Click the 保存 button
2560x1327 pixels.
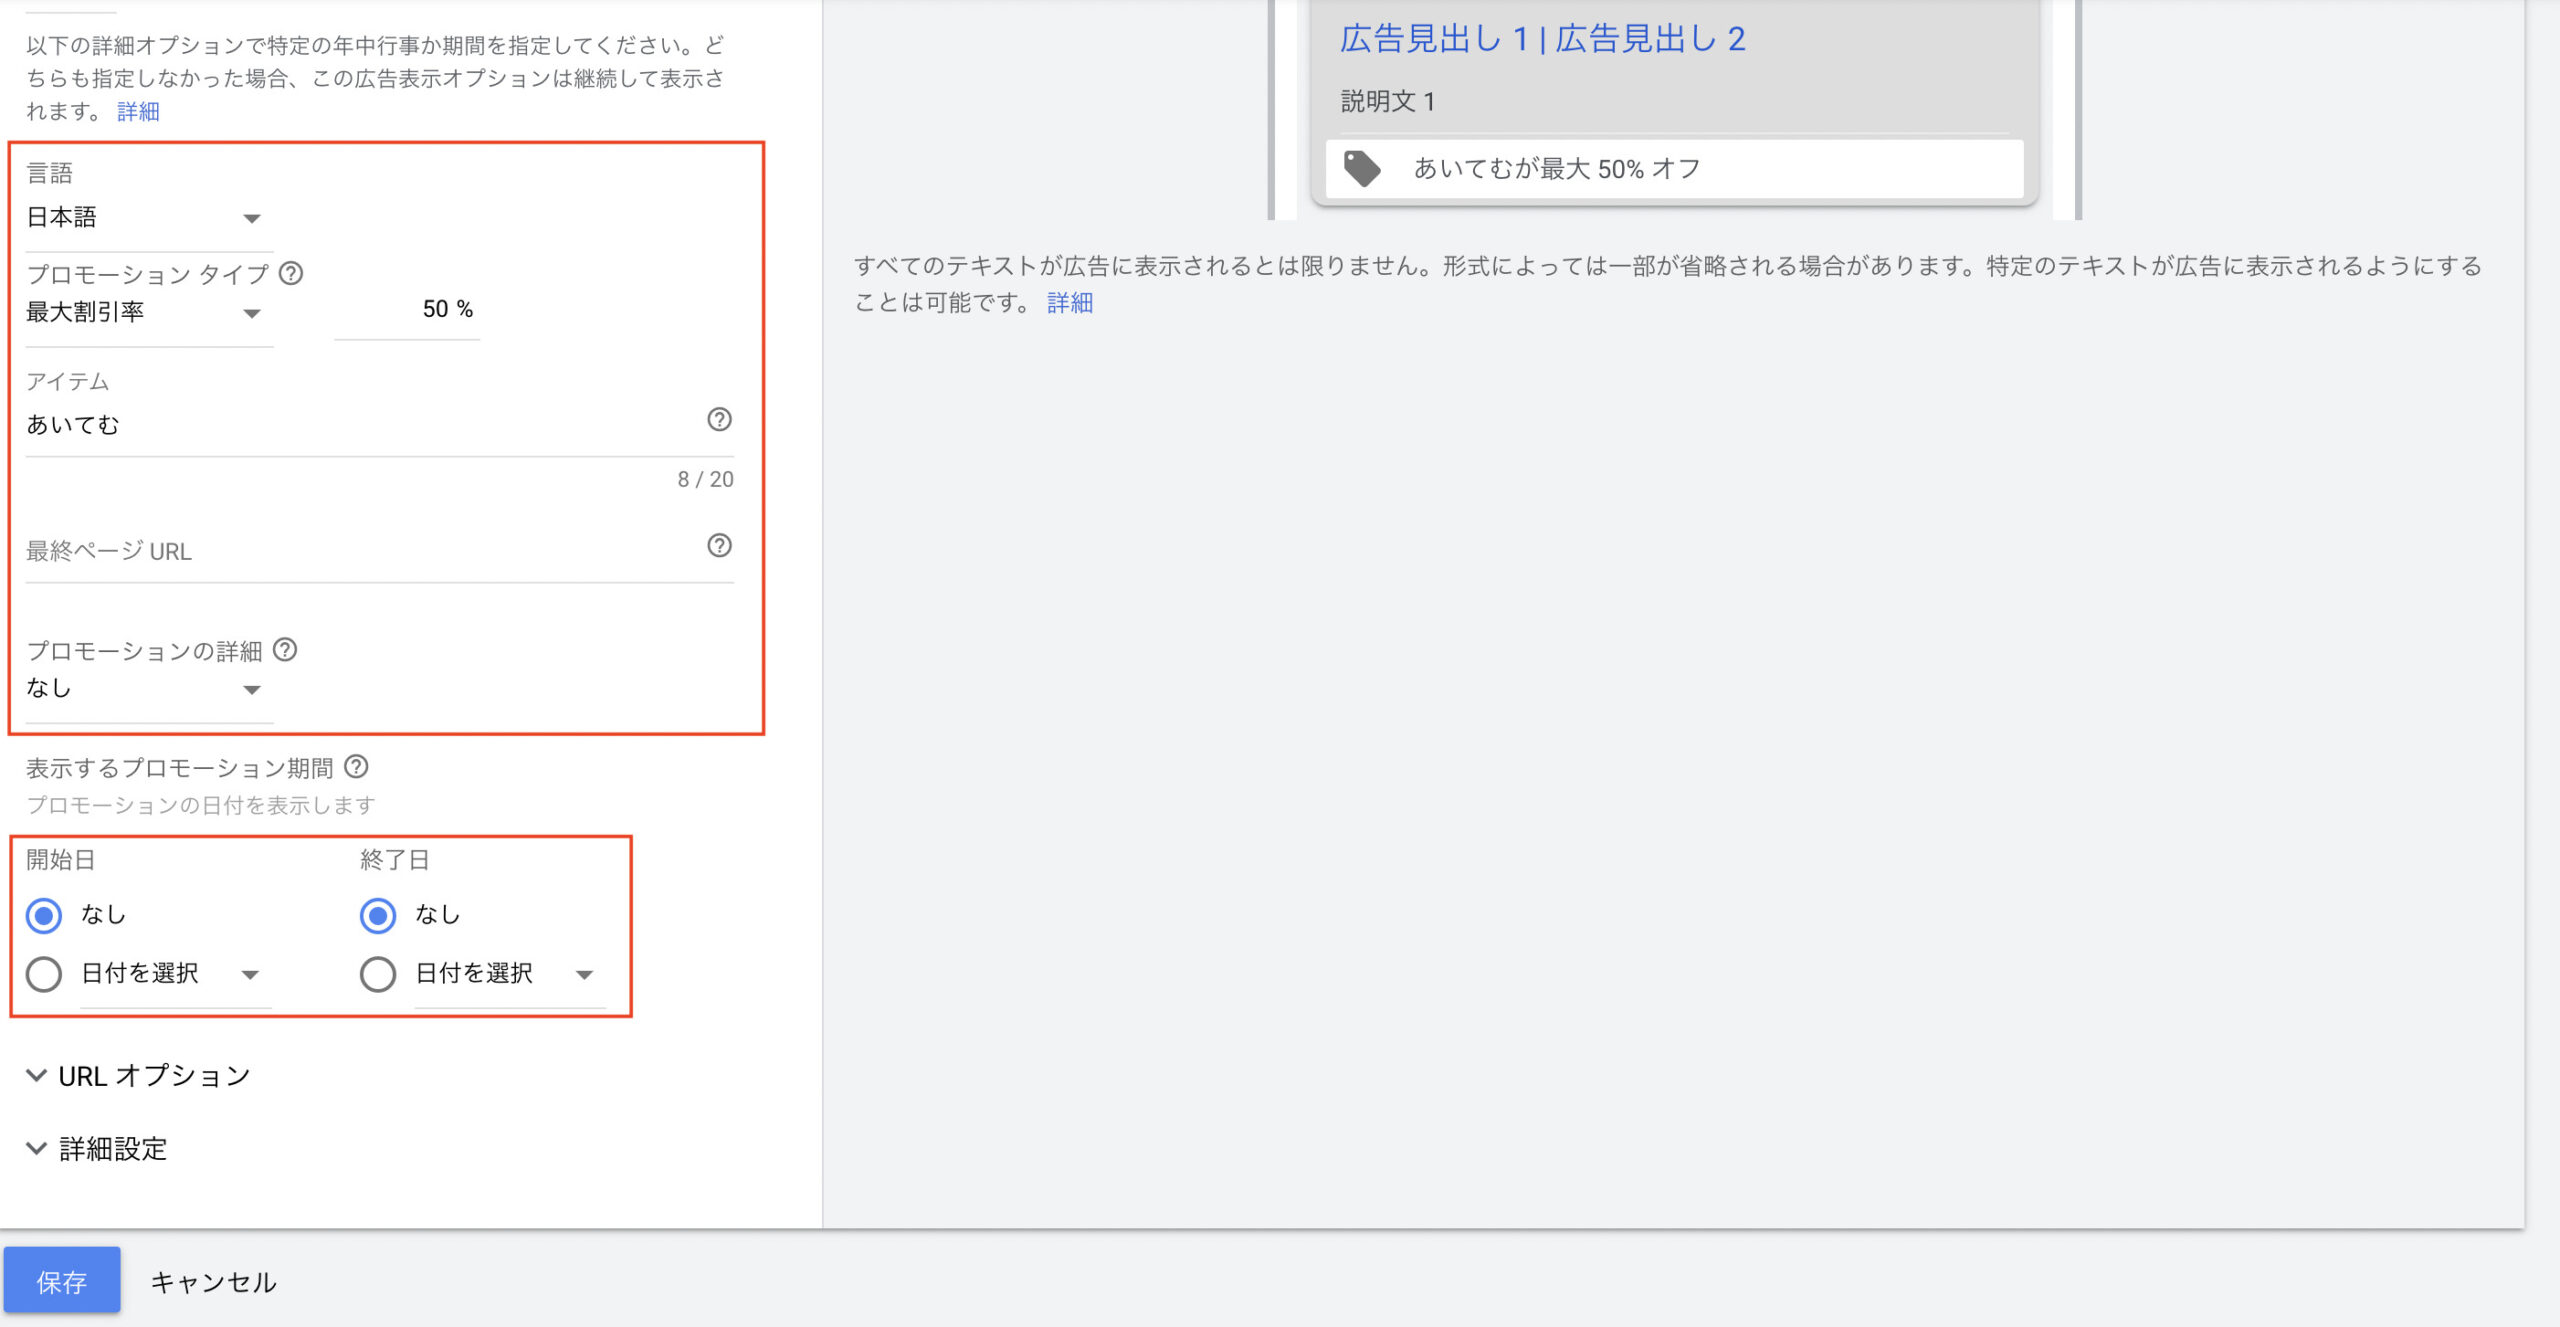tap(62, 1281)
